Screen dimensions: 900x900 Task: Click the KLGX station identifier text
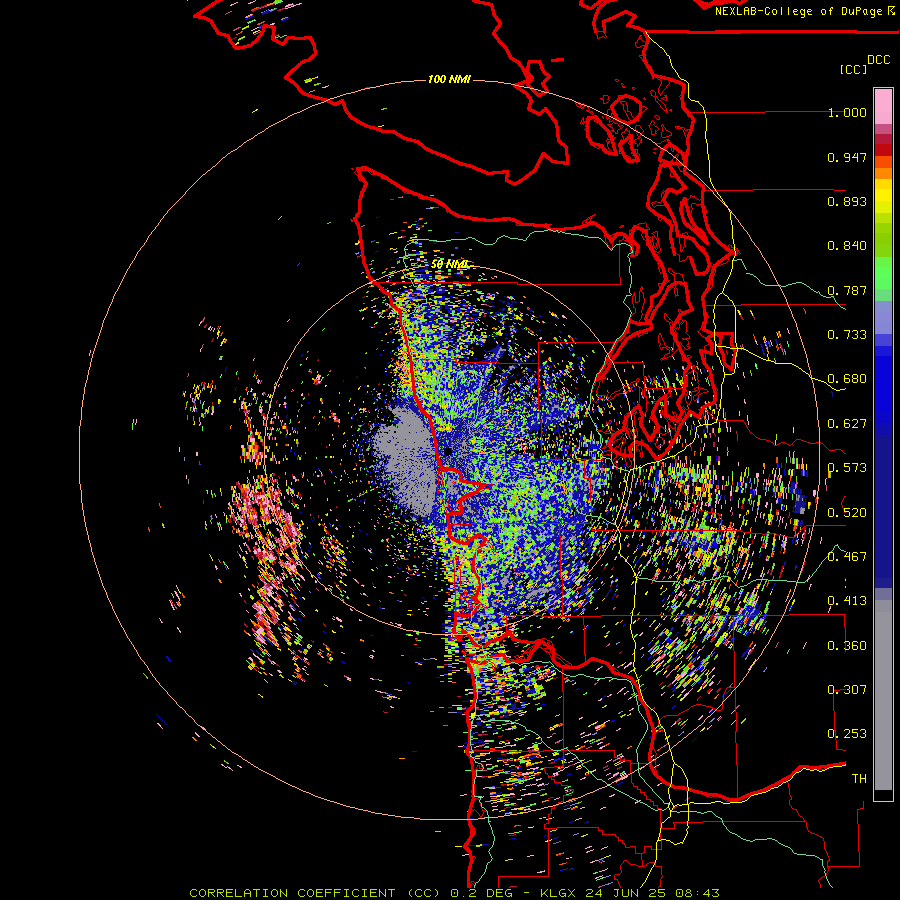click(x=558, y=893)
